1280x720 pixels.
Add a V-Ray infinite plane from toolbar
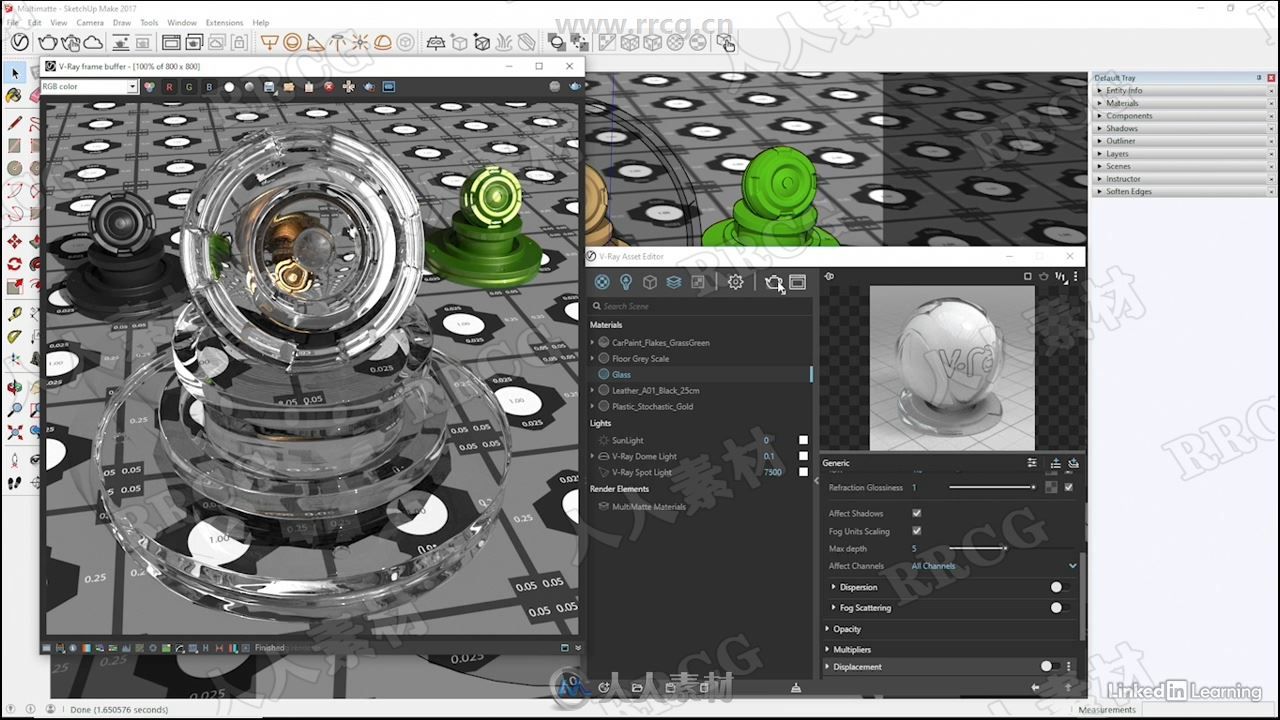click(x=436, y=42)
